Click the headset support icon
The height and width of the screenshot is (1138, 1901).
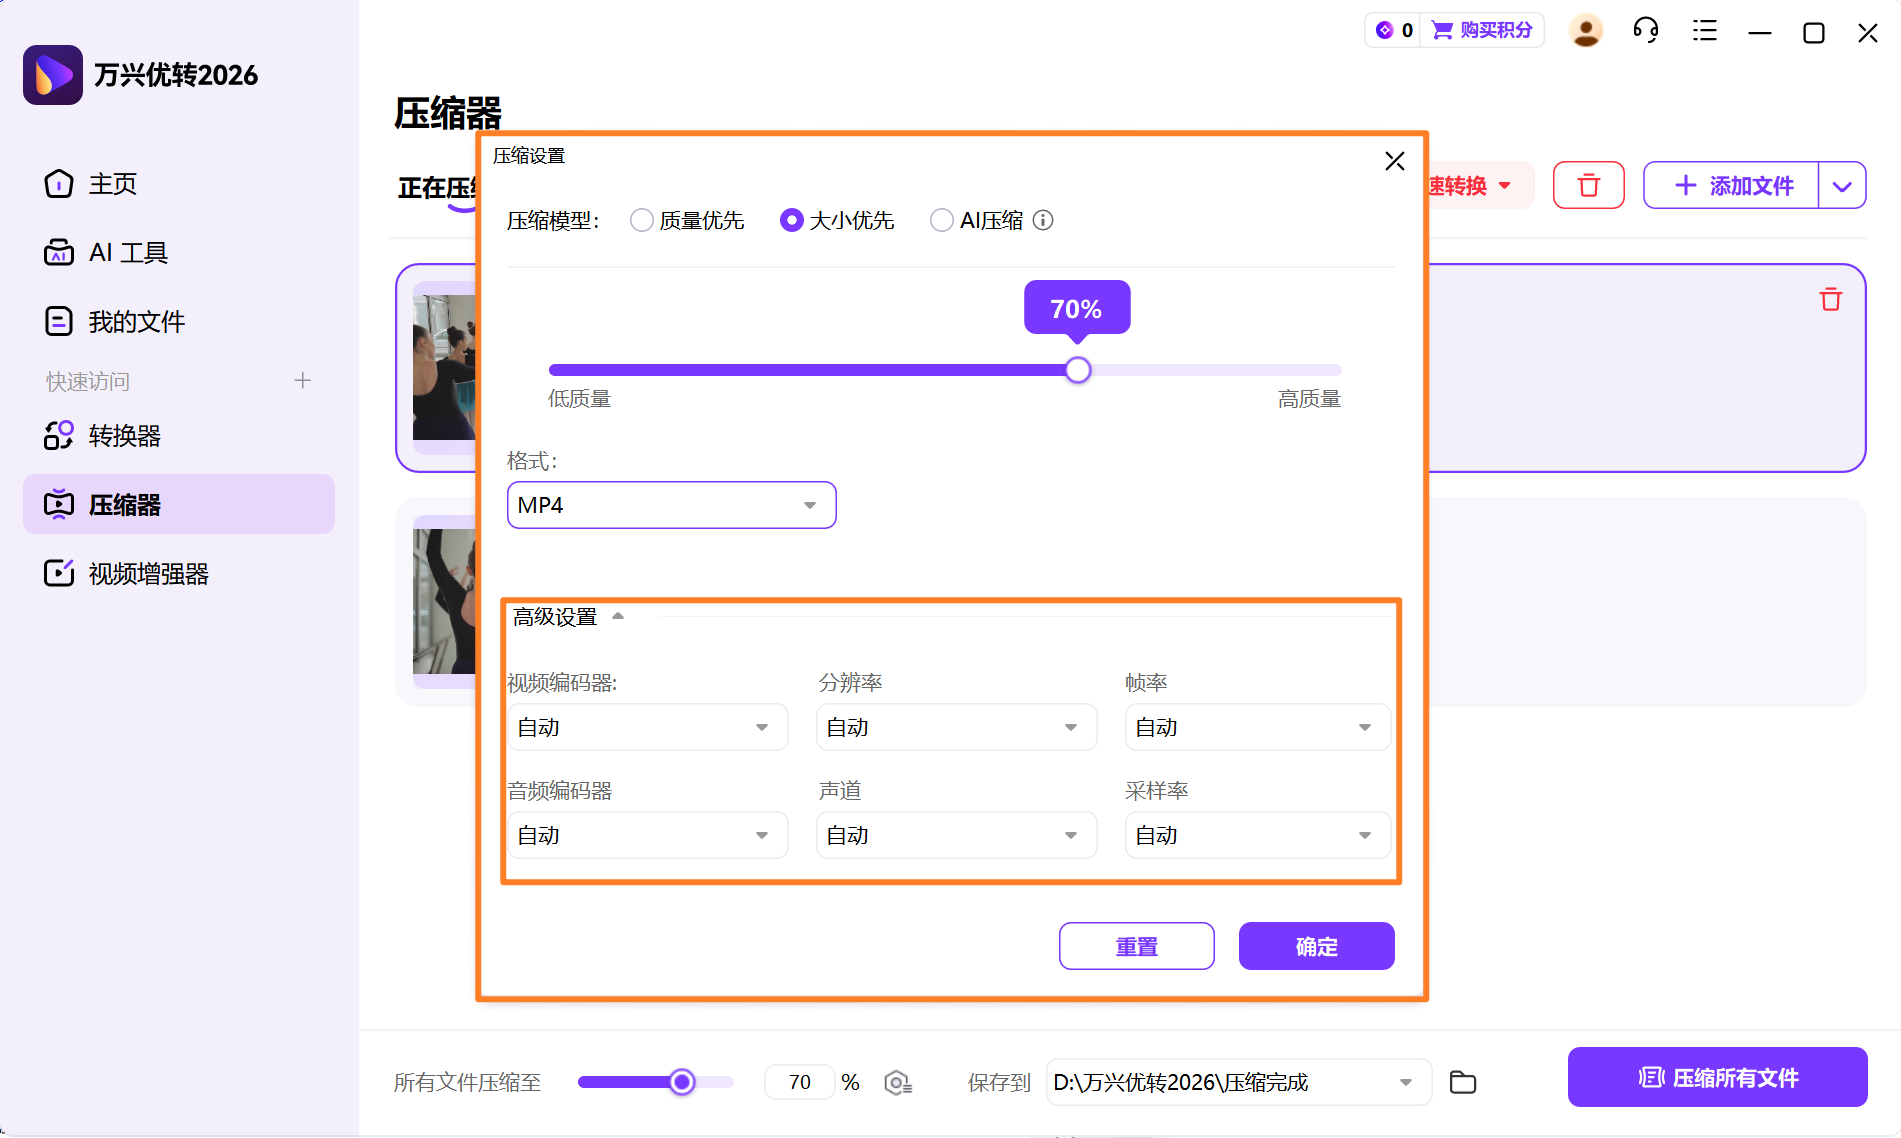[1645, 31]
